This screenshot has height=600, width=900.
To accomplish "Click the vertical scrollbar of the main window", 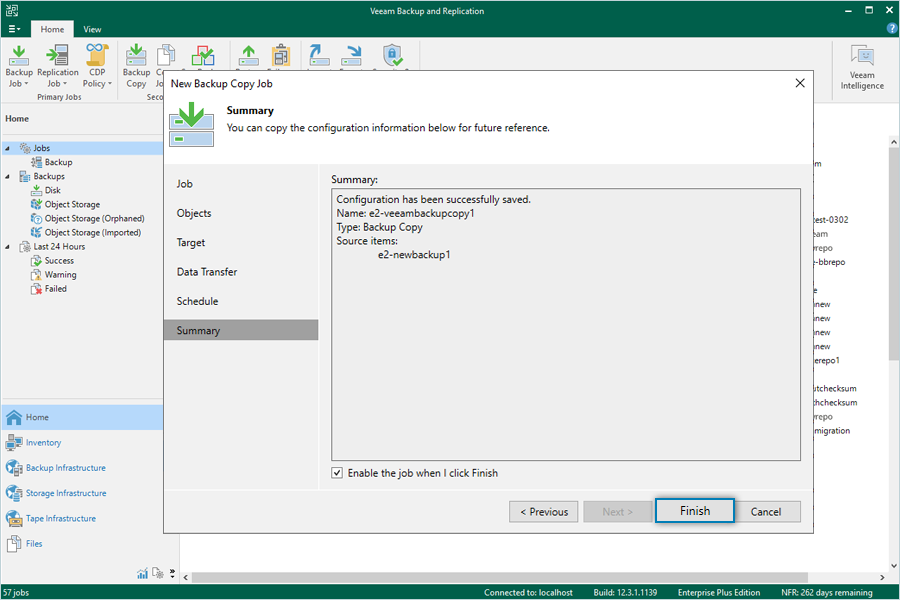I will (894, 253).
